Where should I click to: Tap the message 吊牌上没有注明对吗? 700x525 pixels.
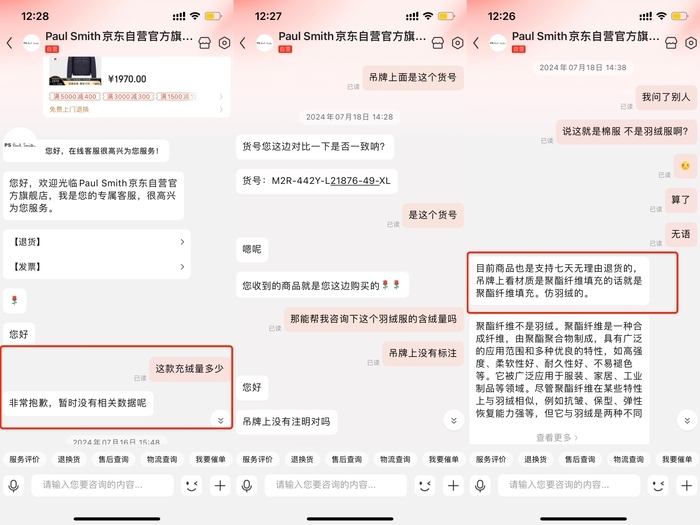coord(286,421)
